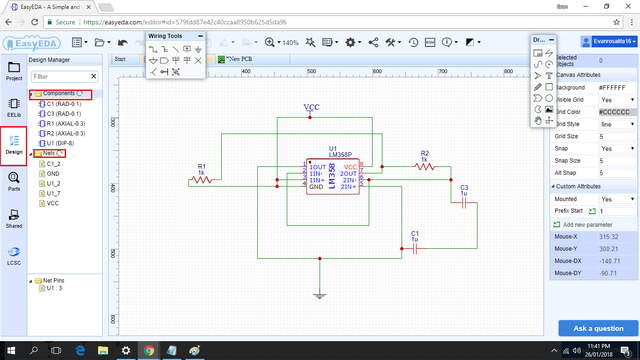
Task: Collapse the Components tree folder
Action: tap(31, 94)
